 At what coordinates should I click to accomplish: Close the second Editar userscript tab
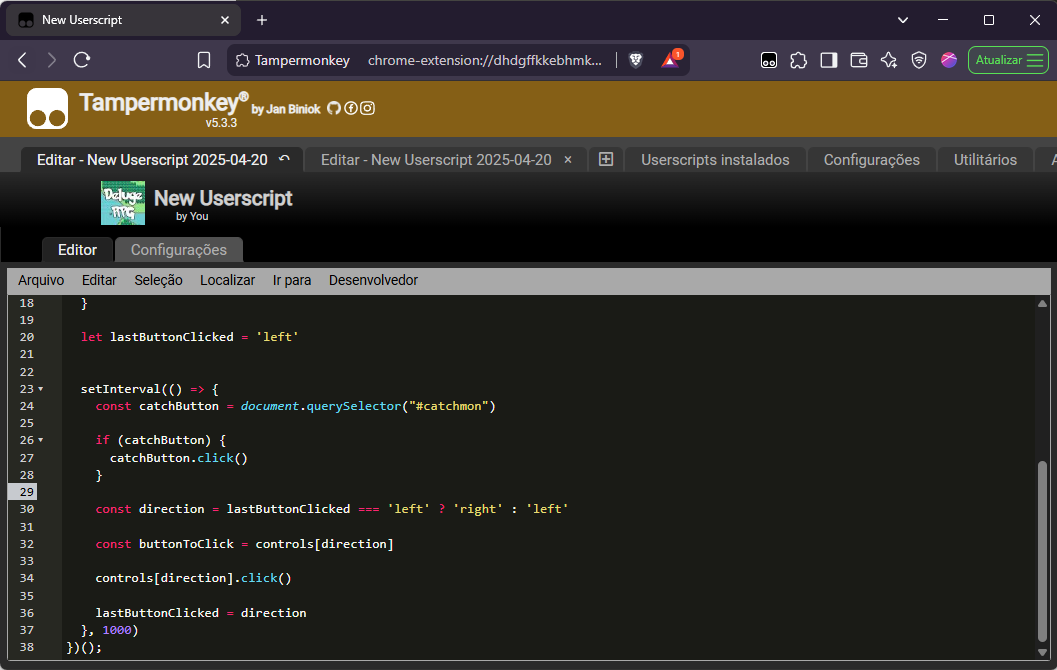click(x=568, y=160)
